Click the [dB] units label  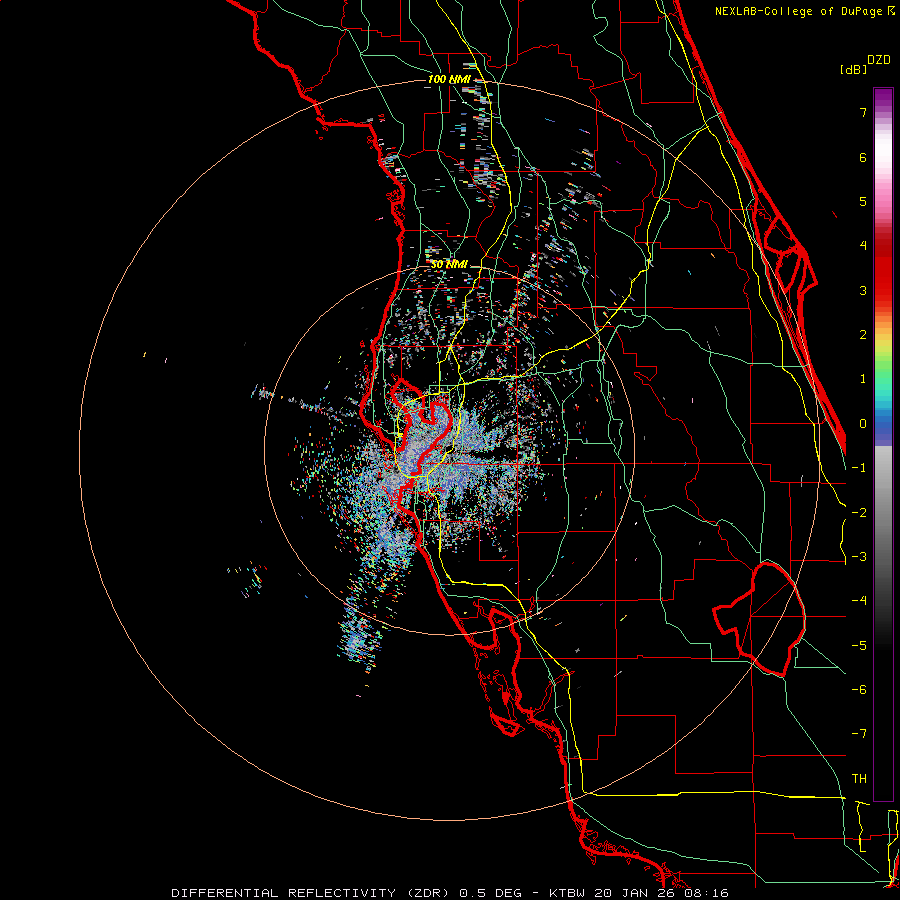(x=853, y=70)
